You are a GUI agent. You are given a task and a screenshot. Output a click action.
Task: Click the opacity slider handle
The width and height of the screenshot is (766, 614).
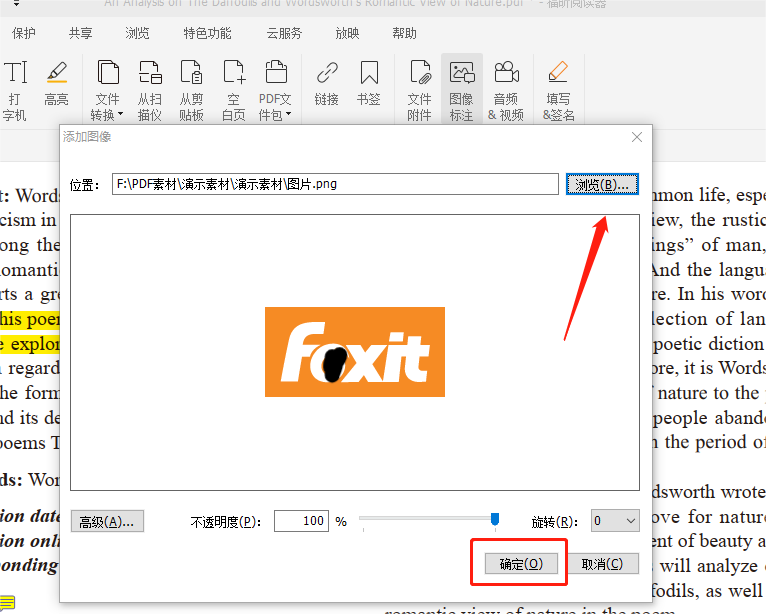[495, 519]
